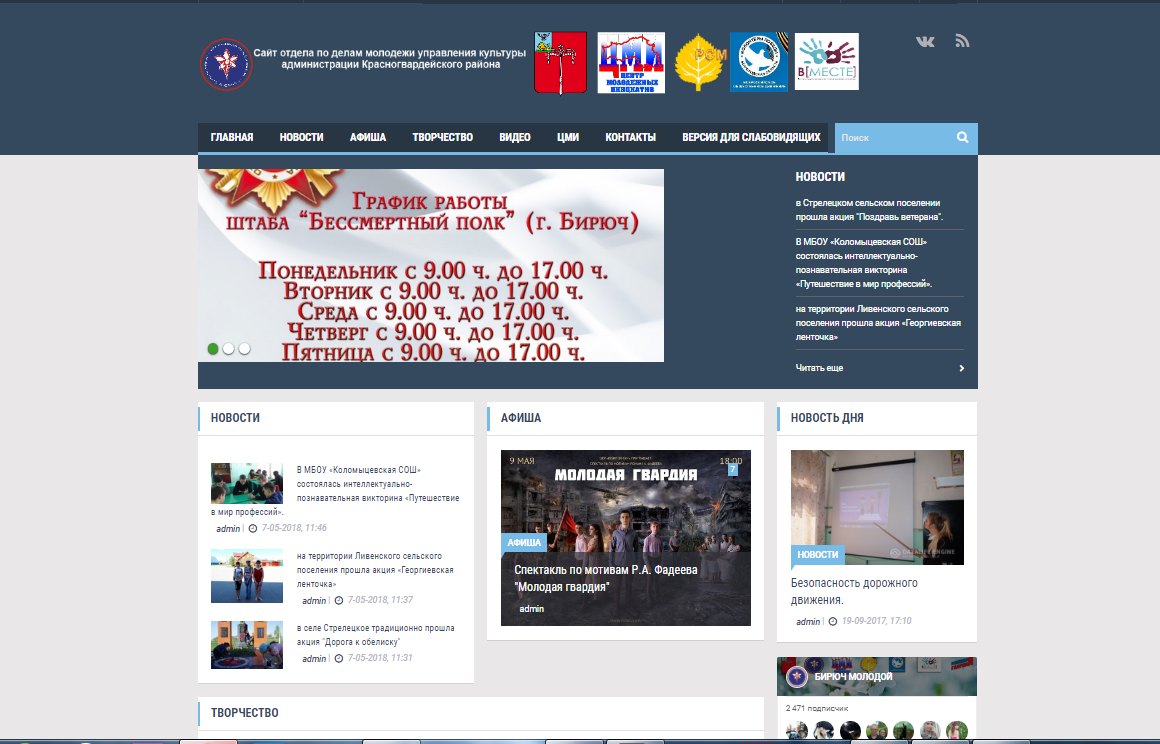Open the Дорога к обелиску news thumbnail
The height and width of the screenshot is (744, 1160).
246,644
